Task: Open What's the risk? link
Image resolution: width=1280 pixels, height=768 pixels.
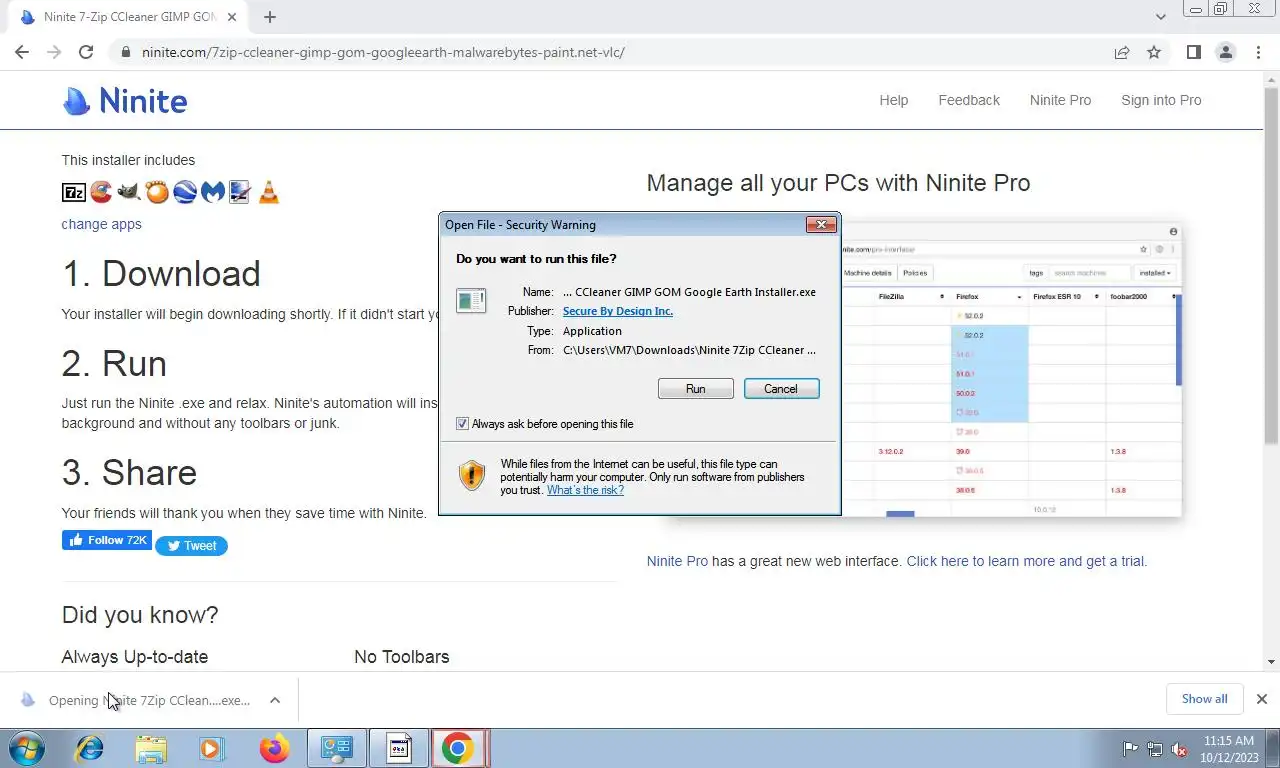Action: coord(586,490)
